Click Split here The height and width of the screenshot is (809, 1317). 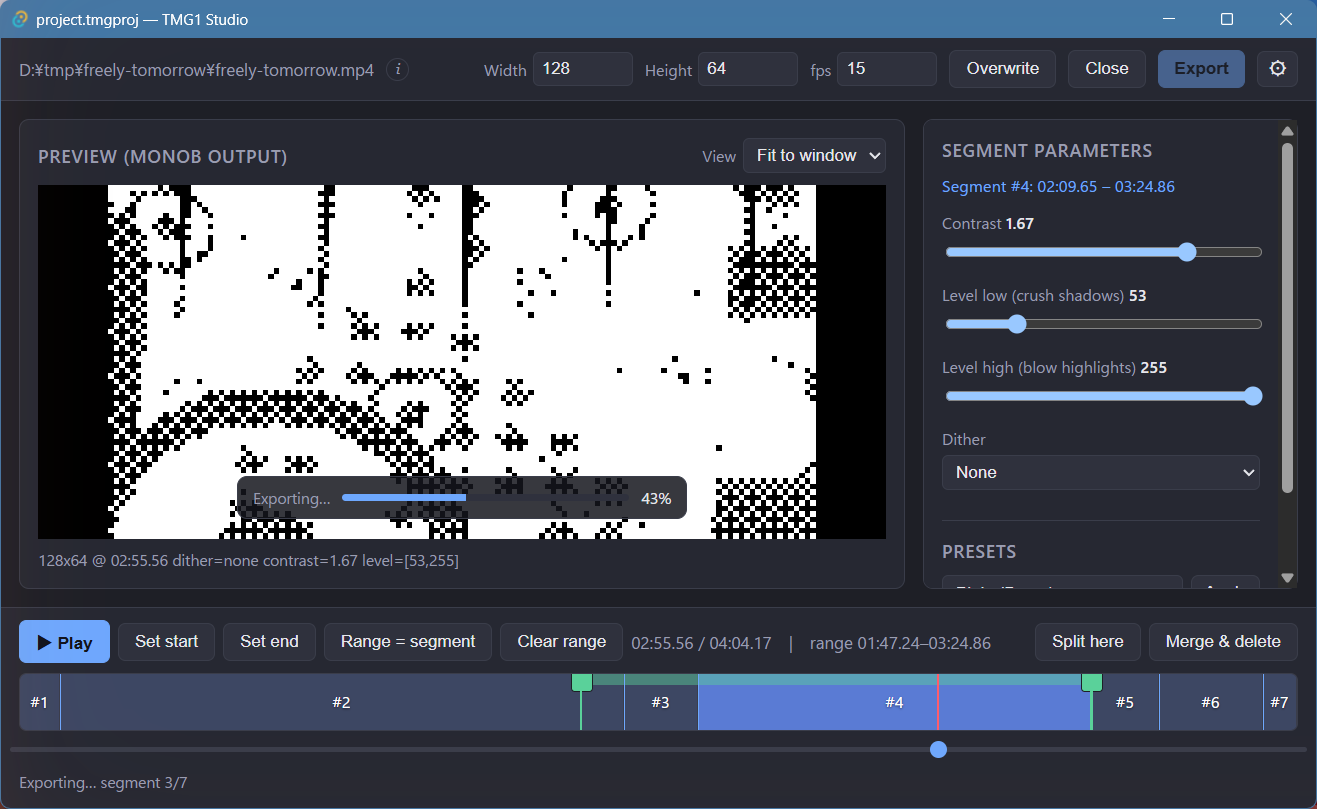point(1088,642)
